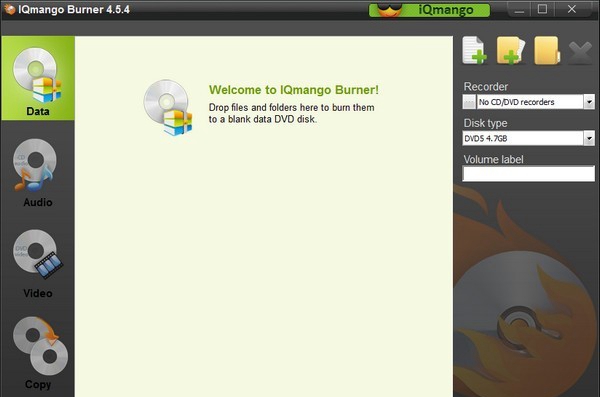Click the Audio label in sidebar
Viewport: 600px width, 397px height.
pyautogui.click(x=38, y=202)
